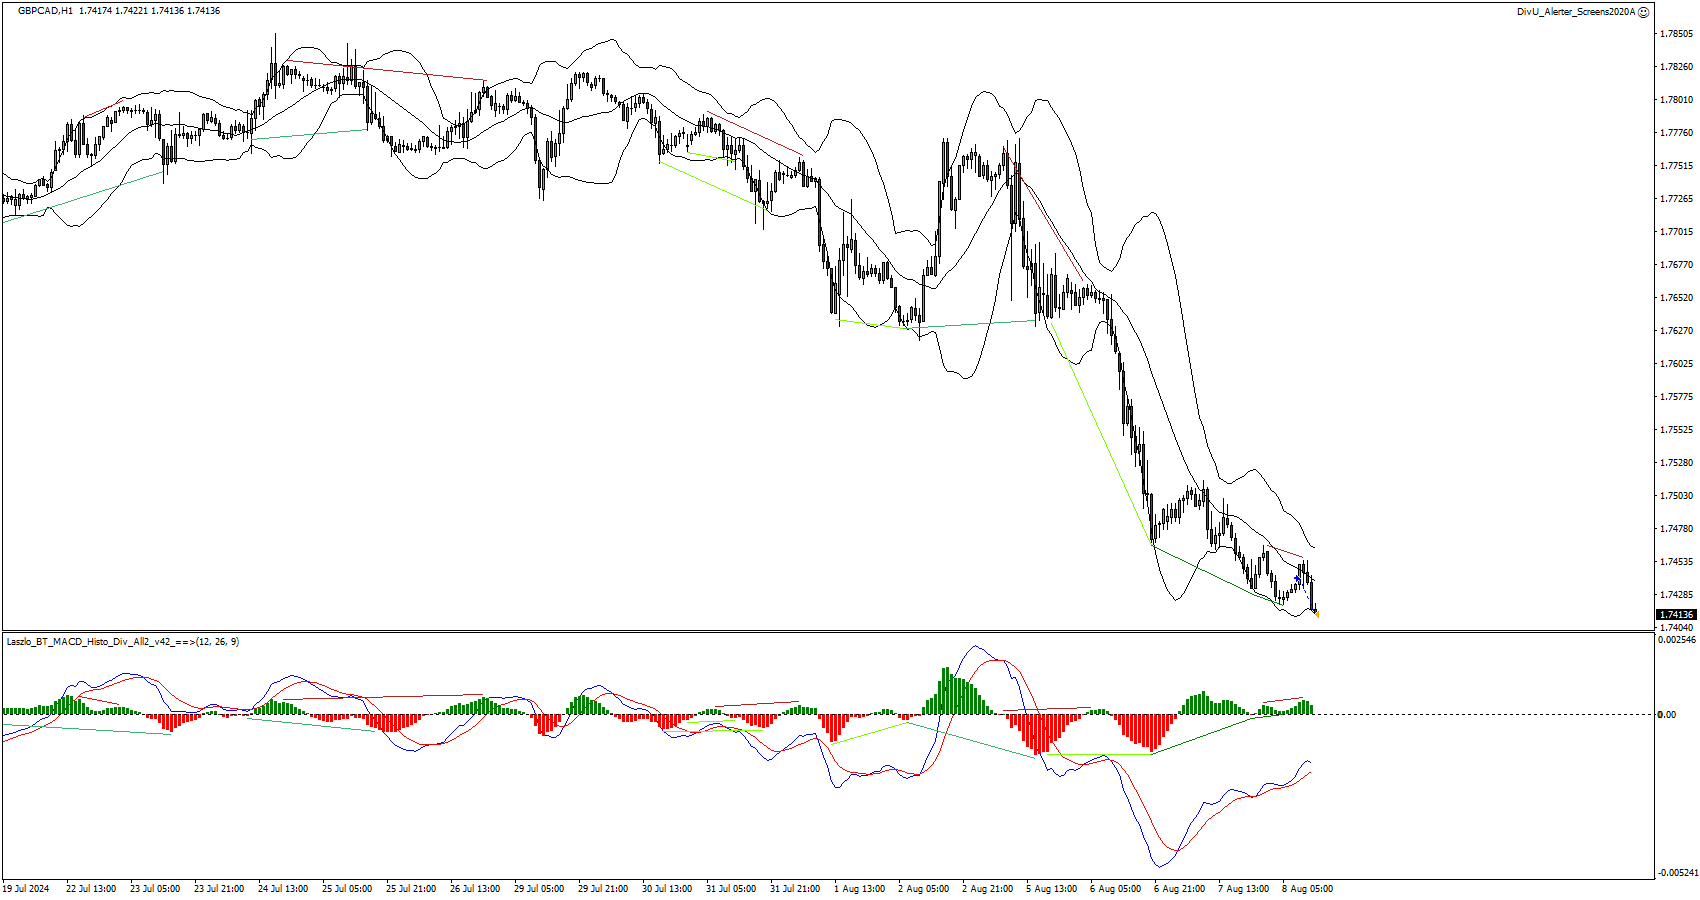Click the 6 Aug 21:00 time label
Viewport: 1700px width, 900px height.
[x=1179, y=888]
